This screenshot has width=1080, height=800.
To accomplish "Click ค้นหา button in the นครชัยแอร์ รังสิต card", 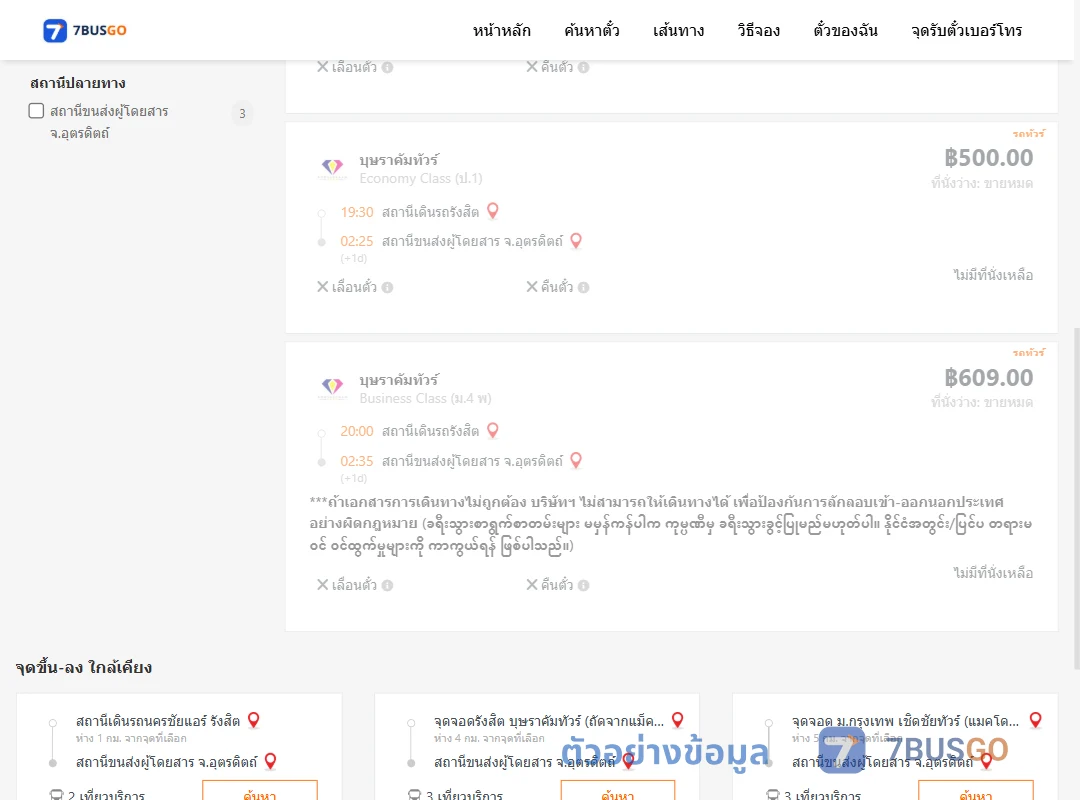I will 260,792.
